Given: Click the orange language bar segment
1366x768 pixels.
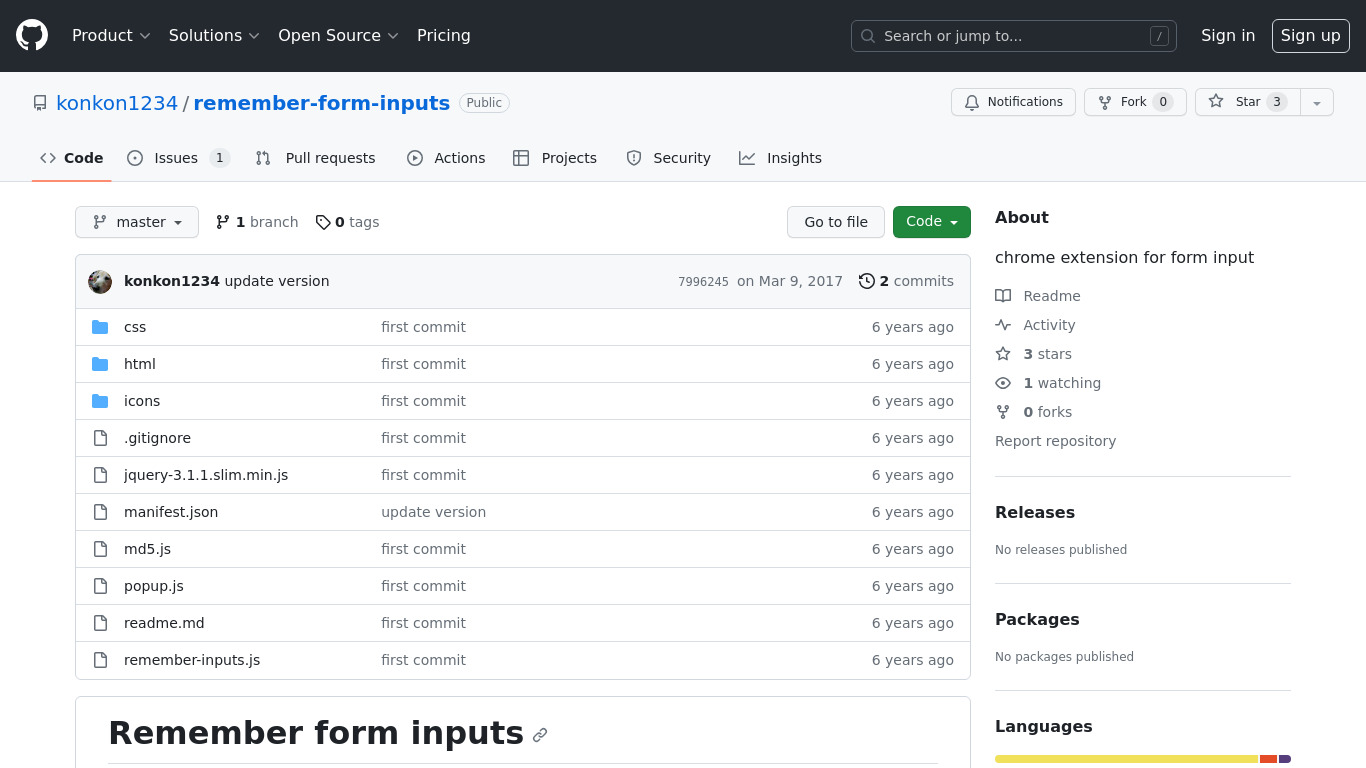Looking at the screenshot, I should click(x=1269, y=759).
